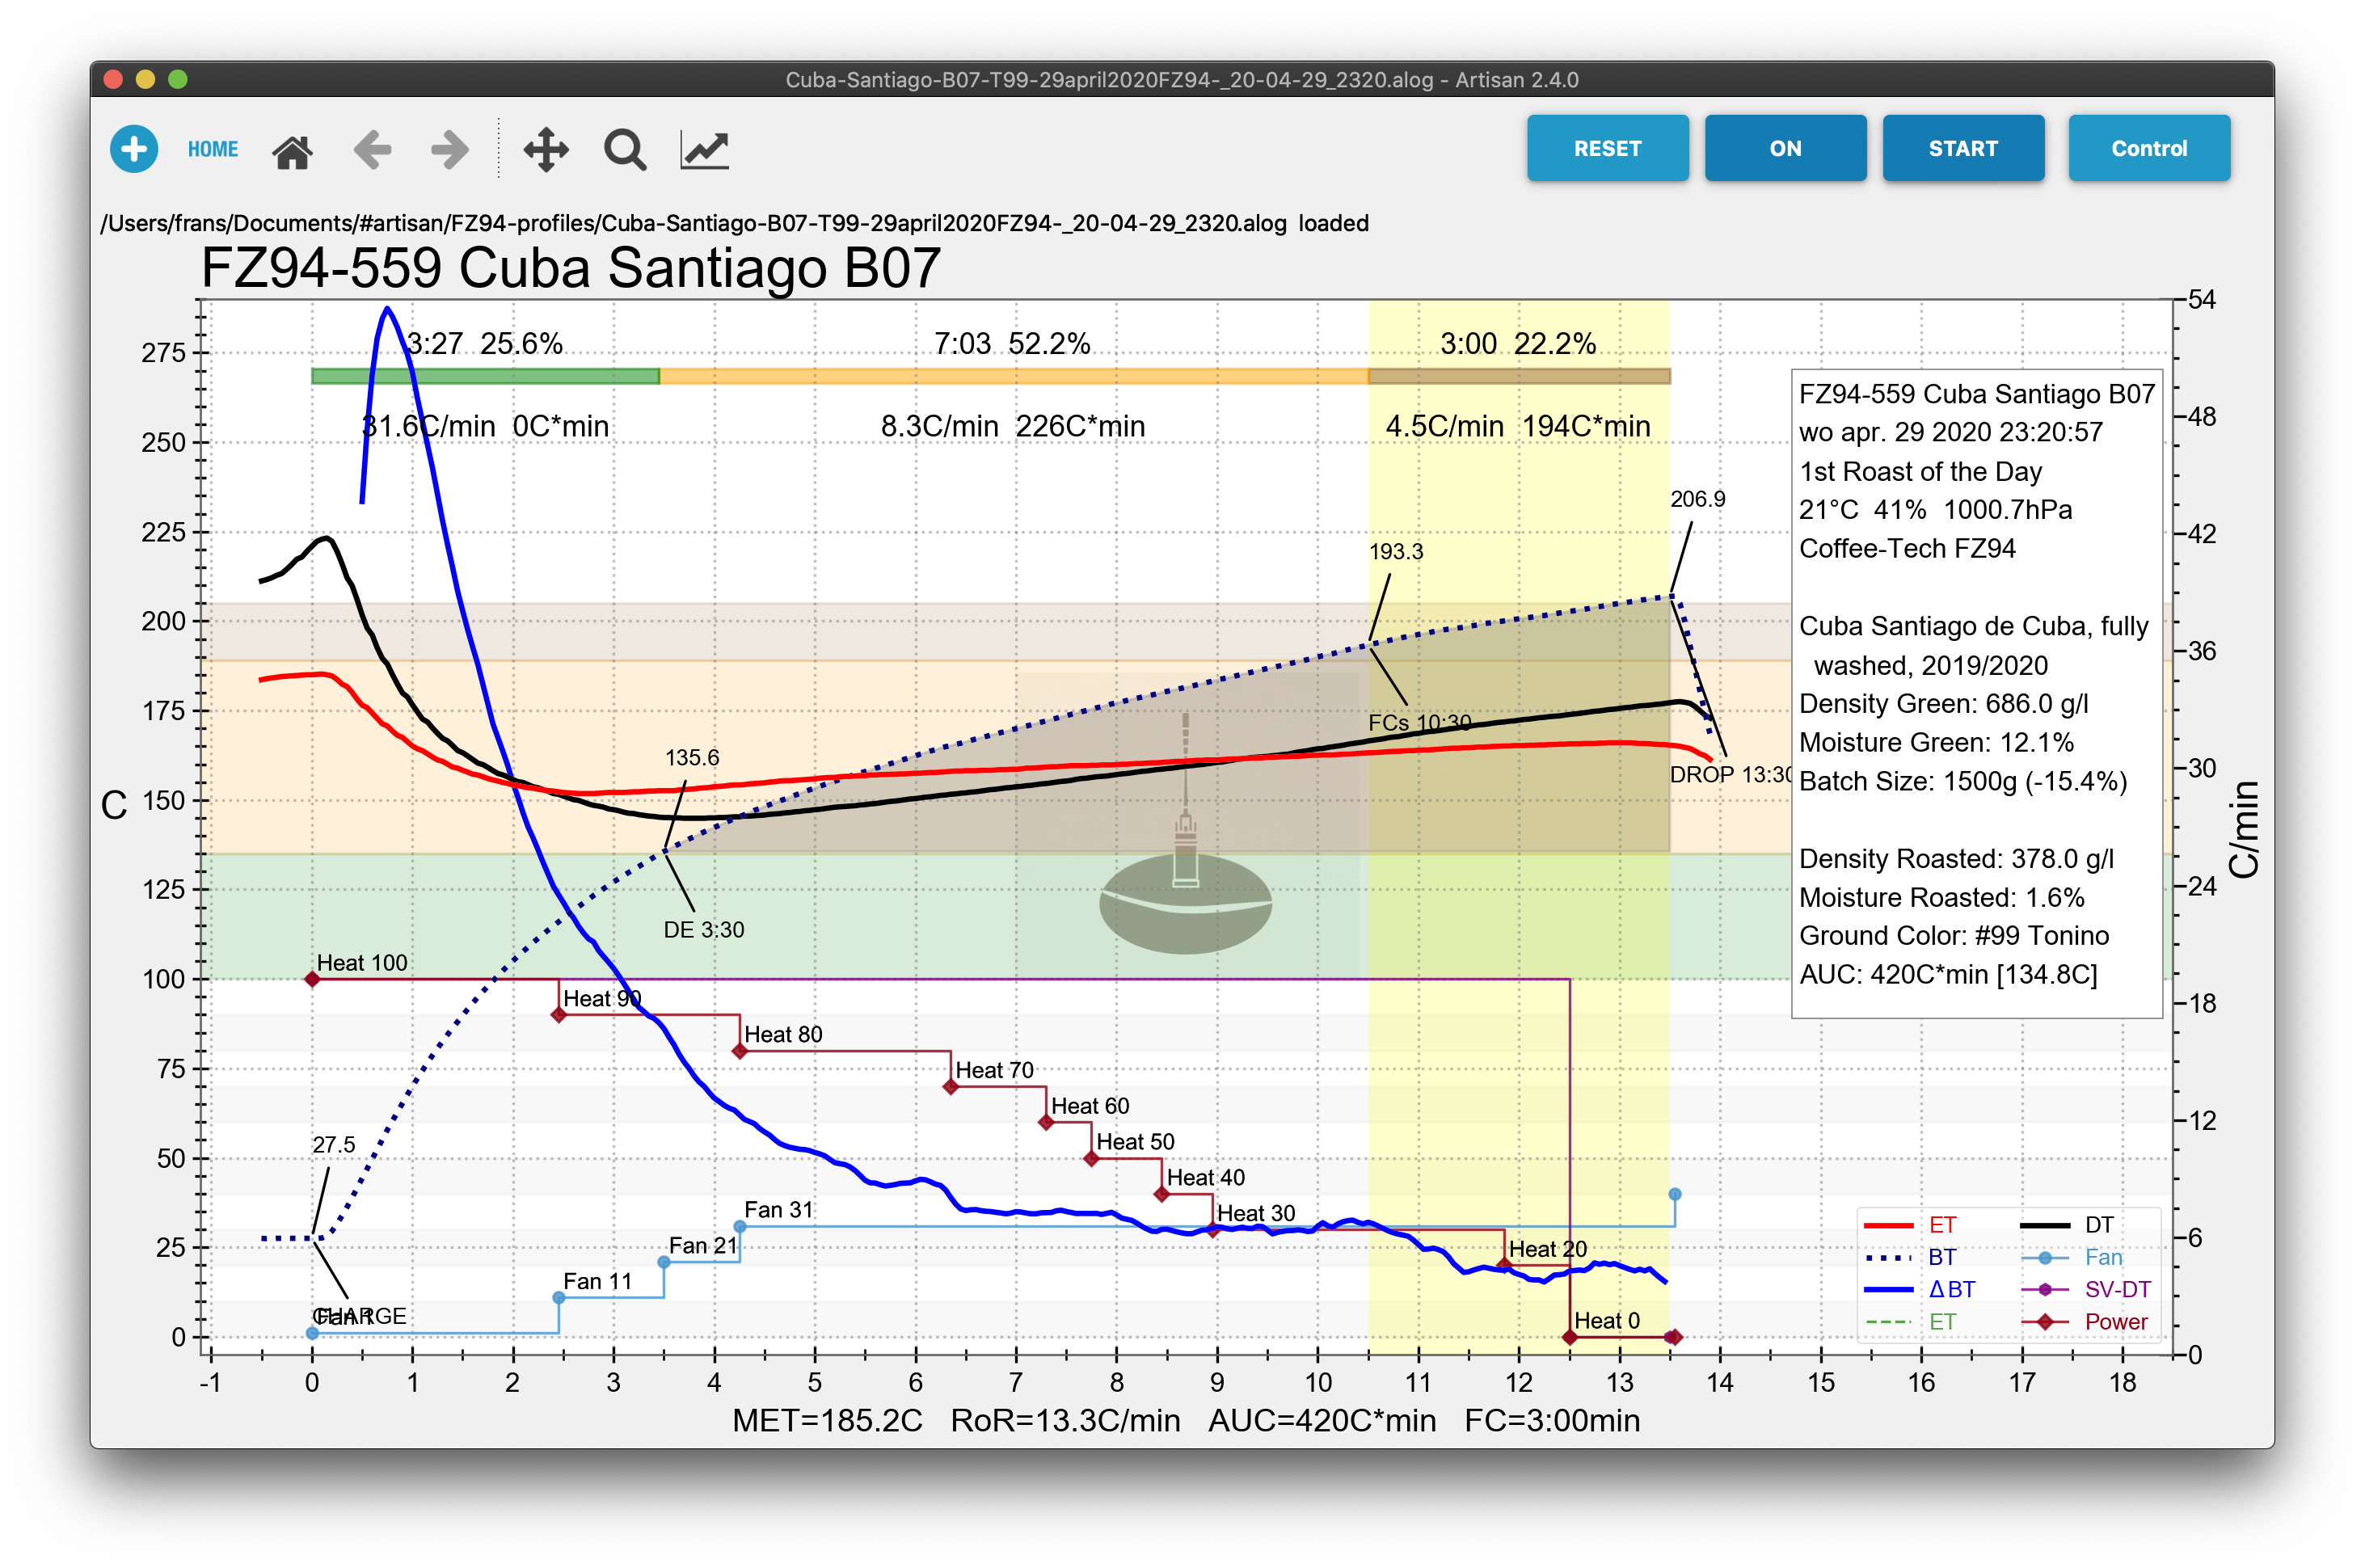Click the HOME text label
This screenshot has width=2365, height=1568.
(213, 149)
